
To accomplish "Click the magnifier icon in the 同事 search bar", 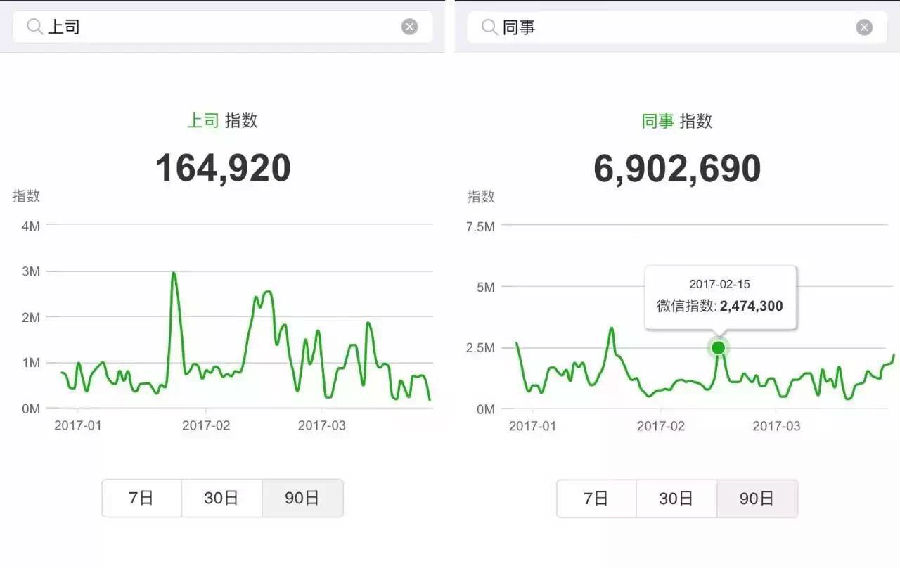I will pyautogui.click(x=489, y=28).
